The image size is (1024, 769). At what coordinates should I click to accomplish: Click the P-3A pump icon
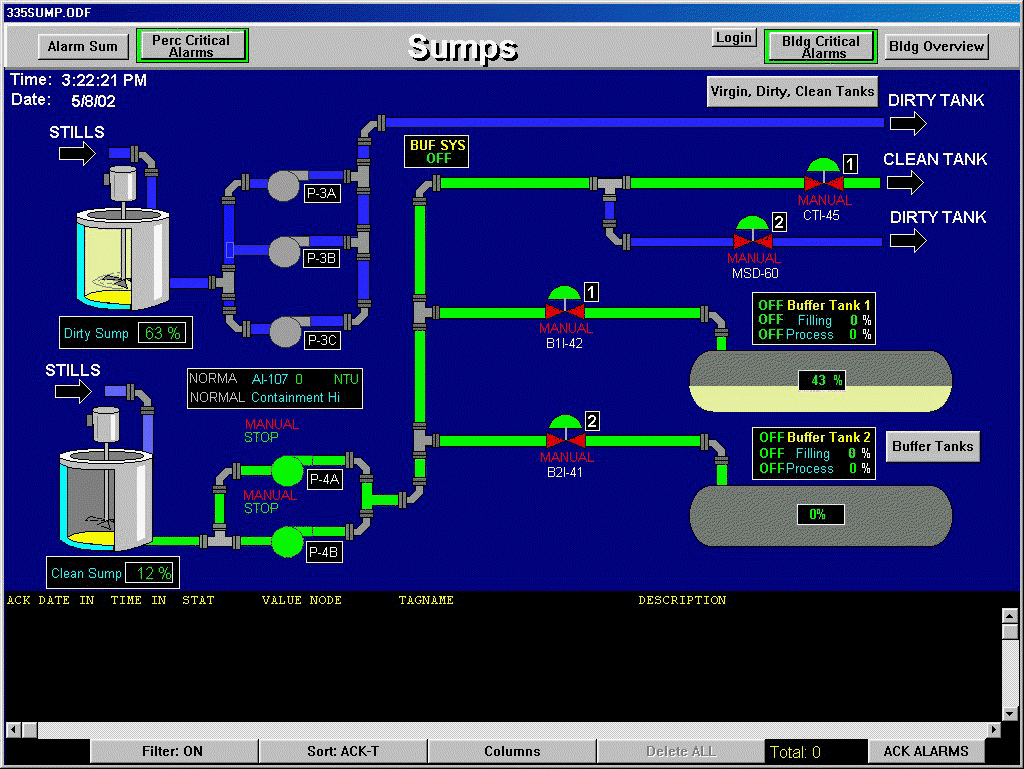tap(284, 185)
